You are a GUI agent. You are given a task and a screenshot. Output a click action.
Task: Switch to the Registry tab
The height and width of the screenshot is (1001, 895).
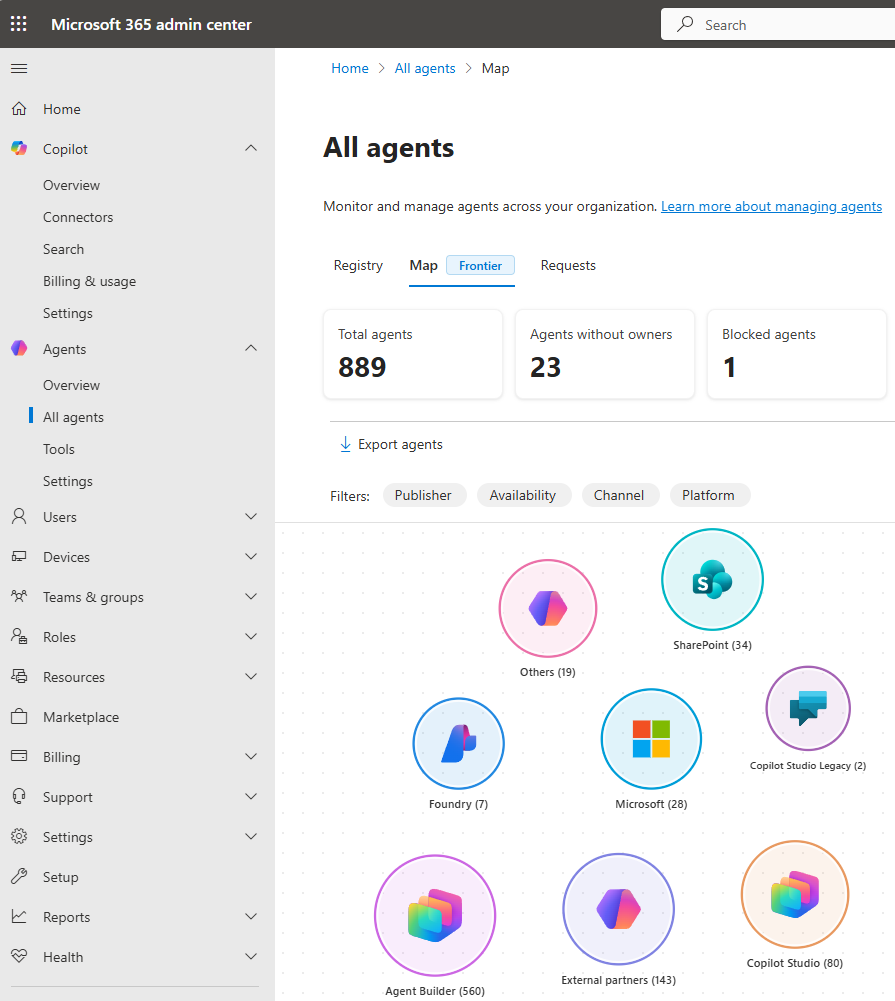(358, 265)
